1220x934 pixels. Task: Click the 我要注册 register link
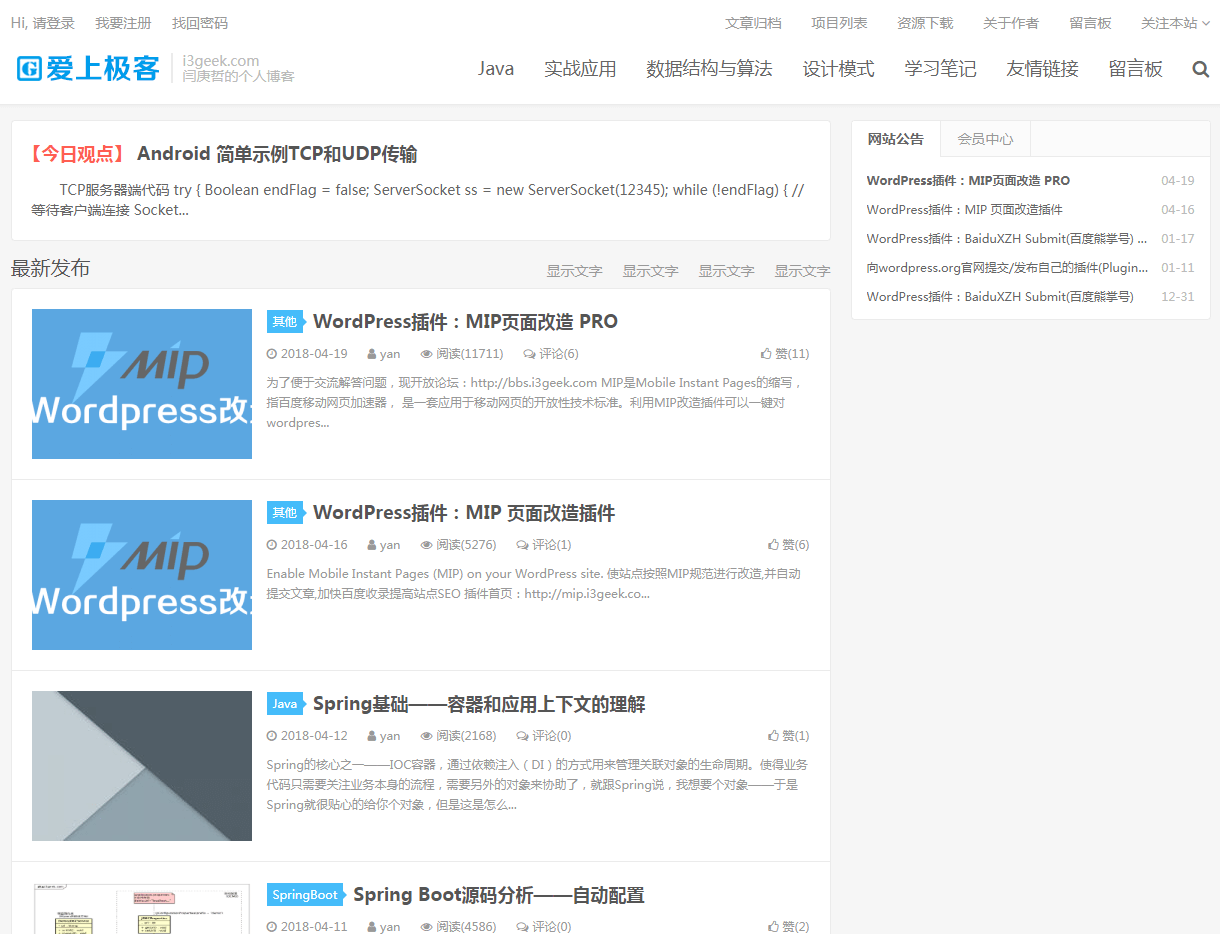pos(123,23)
